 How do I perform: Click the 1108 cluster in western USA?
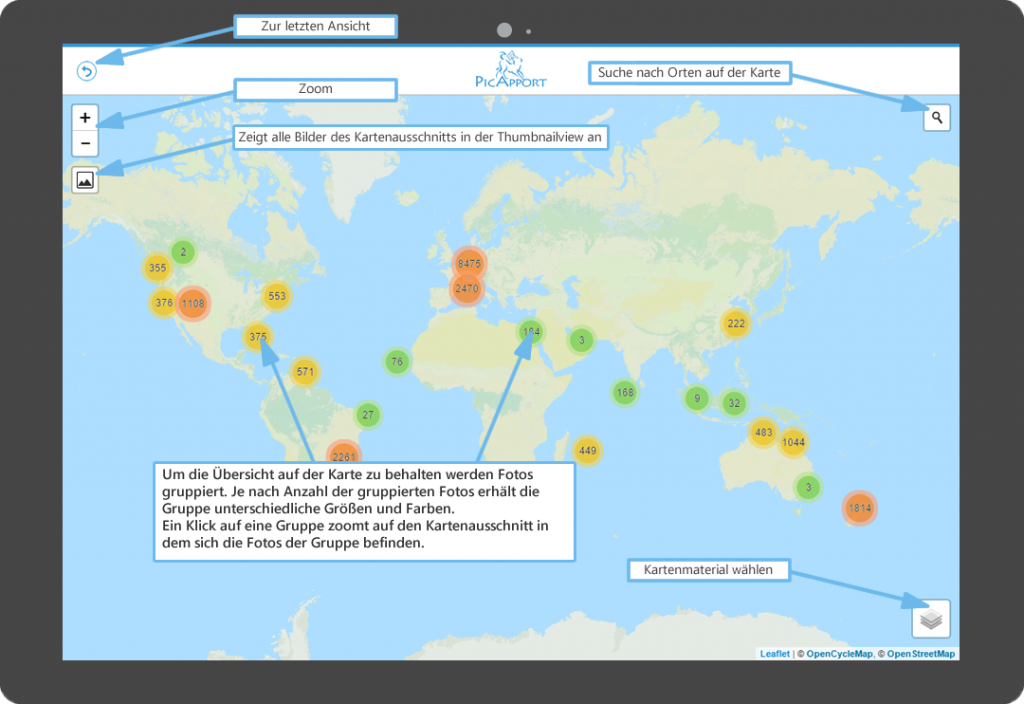(193, 303)
